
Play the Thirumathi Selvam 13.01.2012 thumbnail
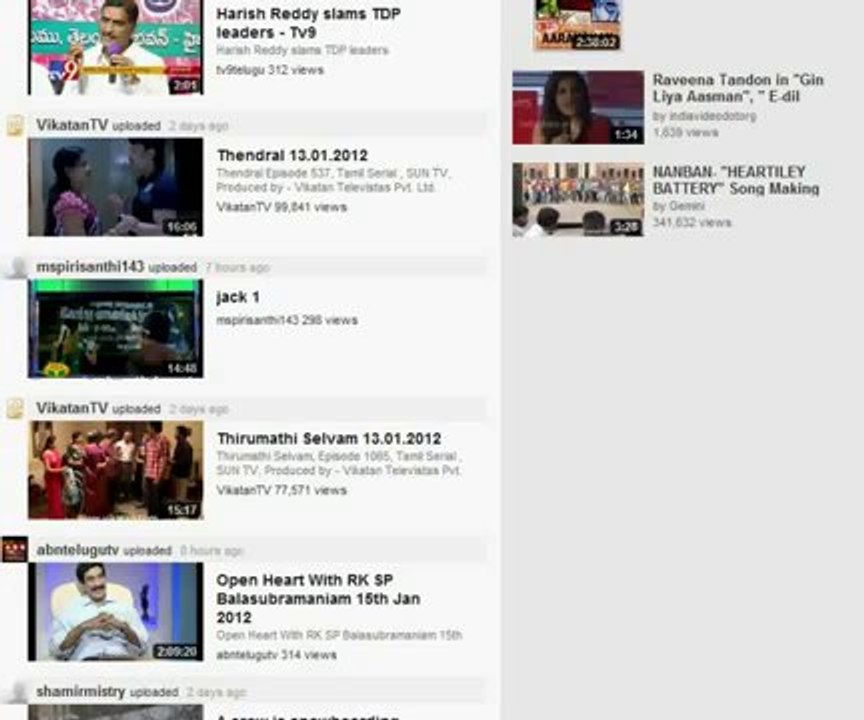(116, 470)
